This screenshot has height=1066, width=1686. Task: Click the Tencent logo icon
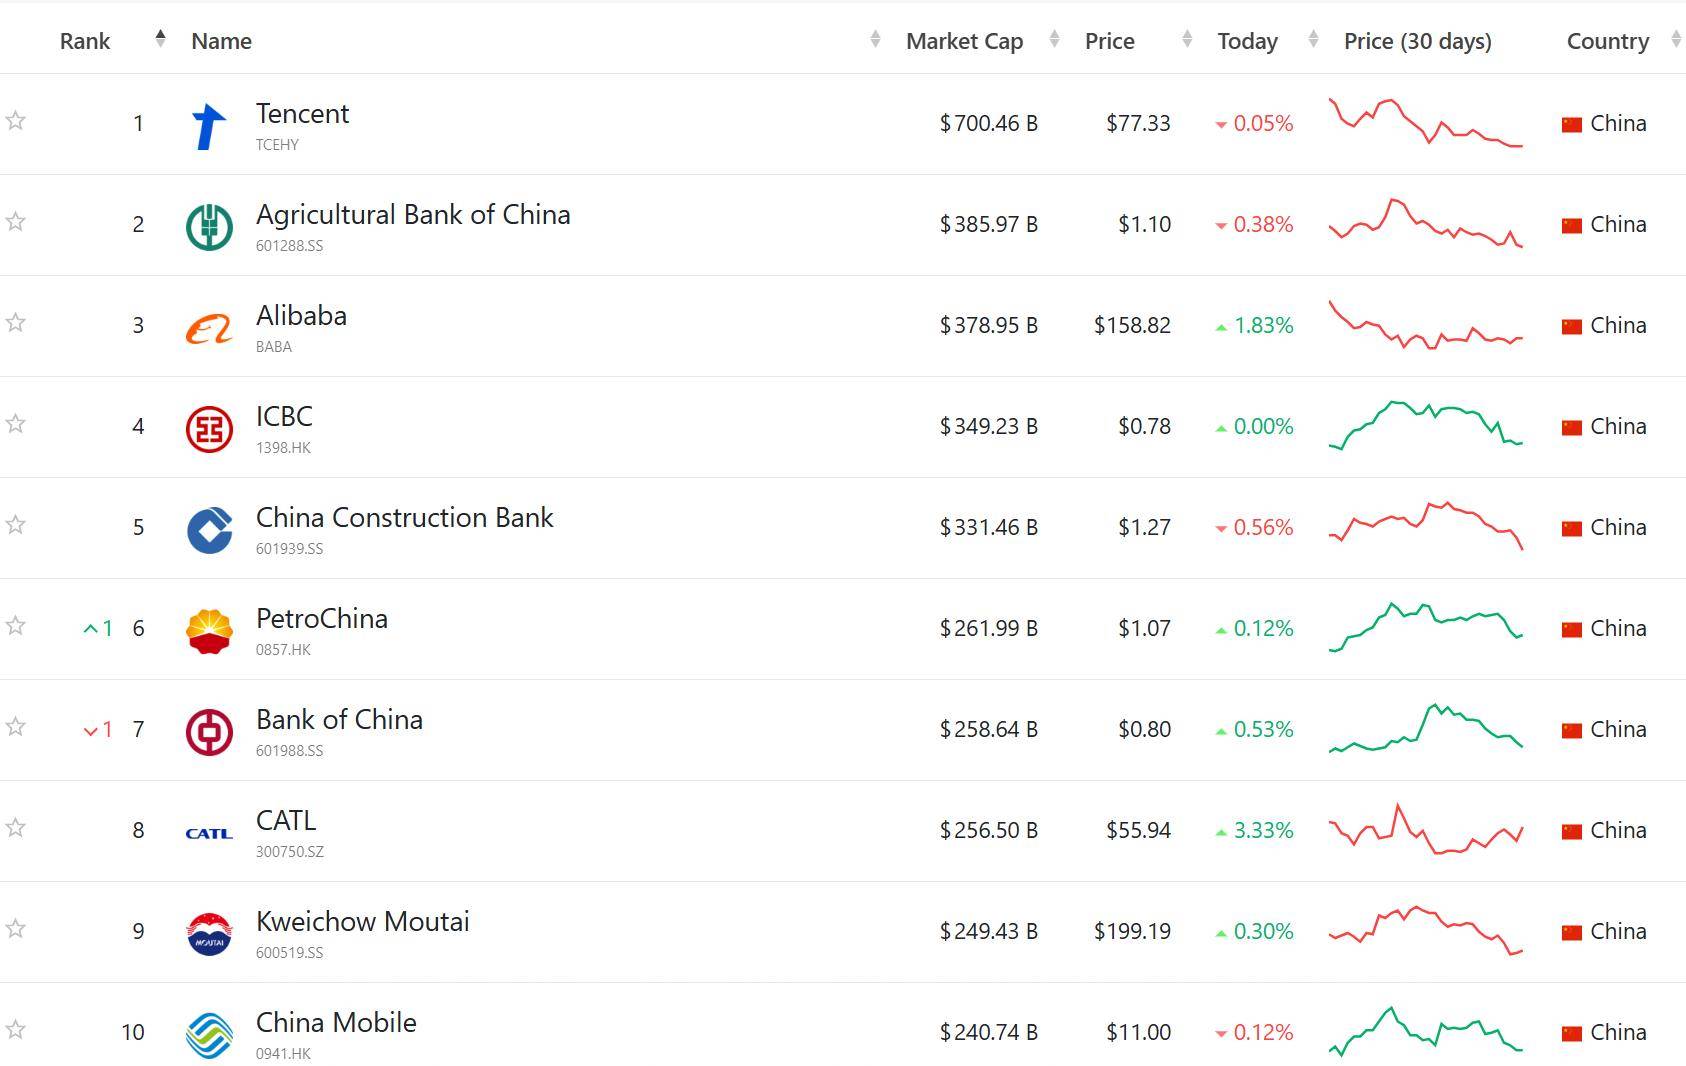click(208, 126)
